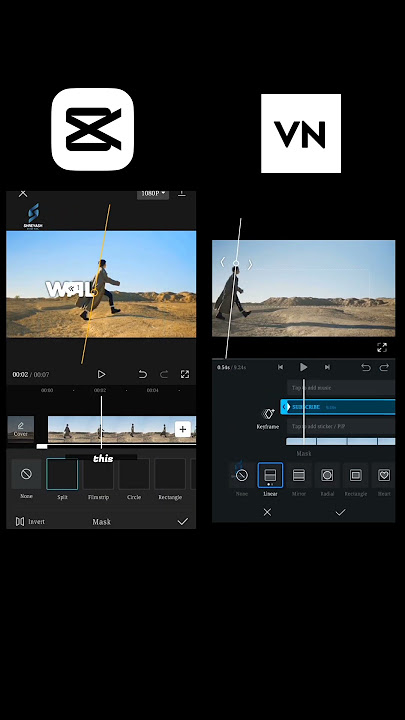Toggle Invert for the CapCut mask

click(x=30, y=522)
